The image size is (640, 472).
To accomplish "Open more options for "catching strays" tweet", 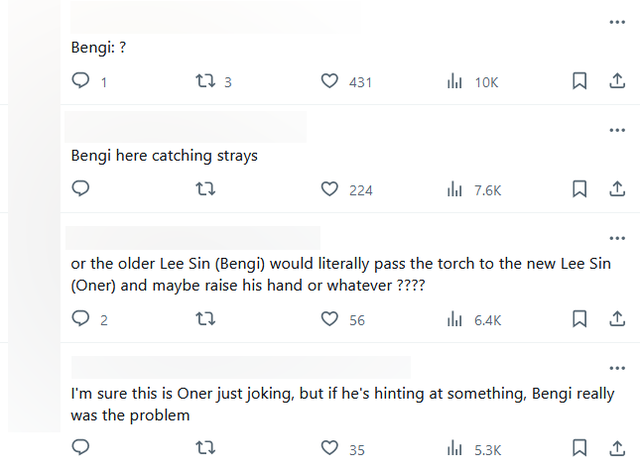I will click(617, 130).
